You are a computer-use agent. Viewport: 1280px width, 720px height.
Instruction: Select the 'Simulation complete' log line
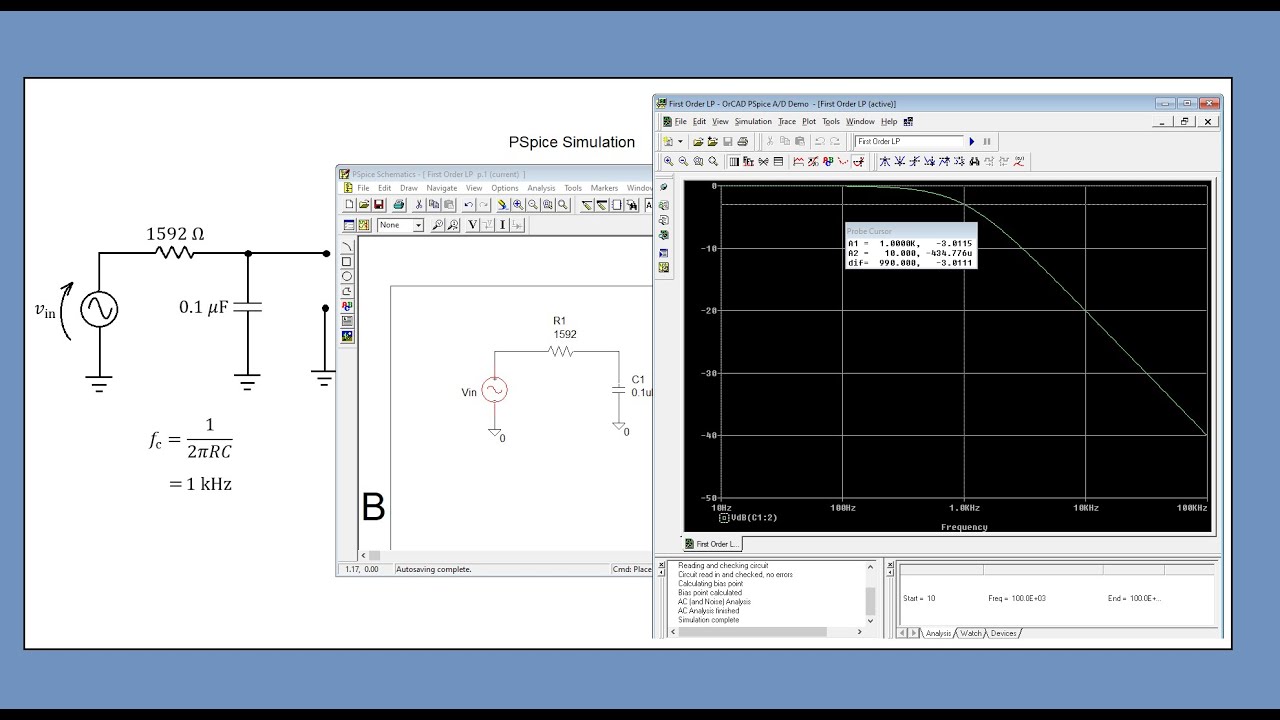pos(708,620)
